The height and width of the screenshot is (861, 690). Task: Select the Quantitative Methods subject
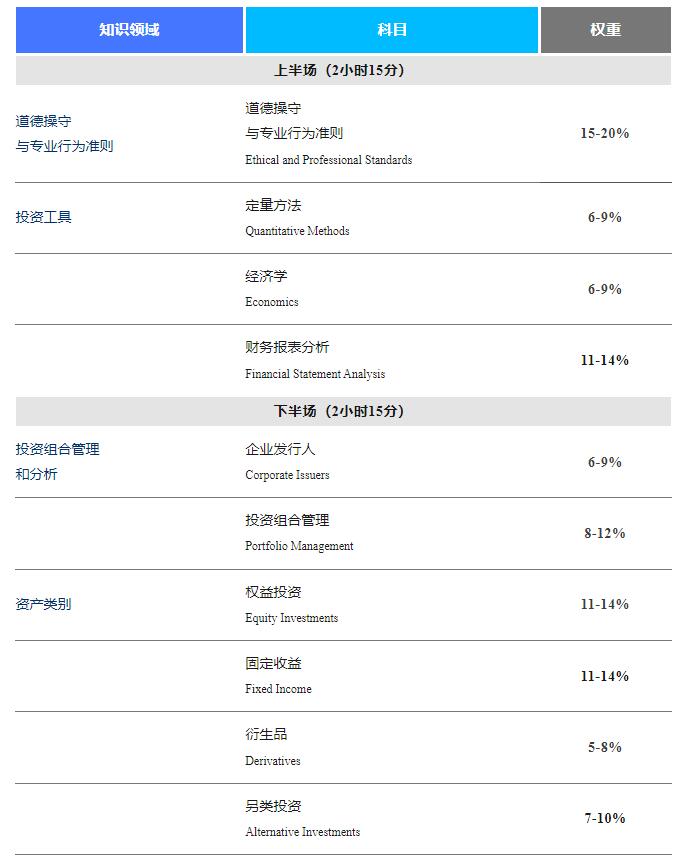[297, 231]
